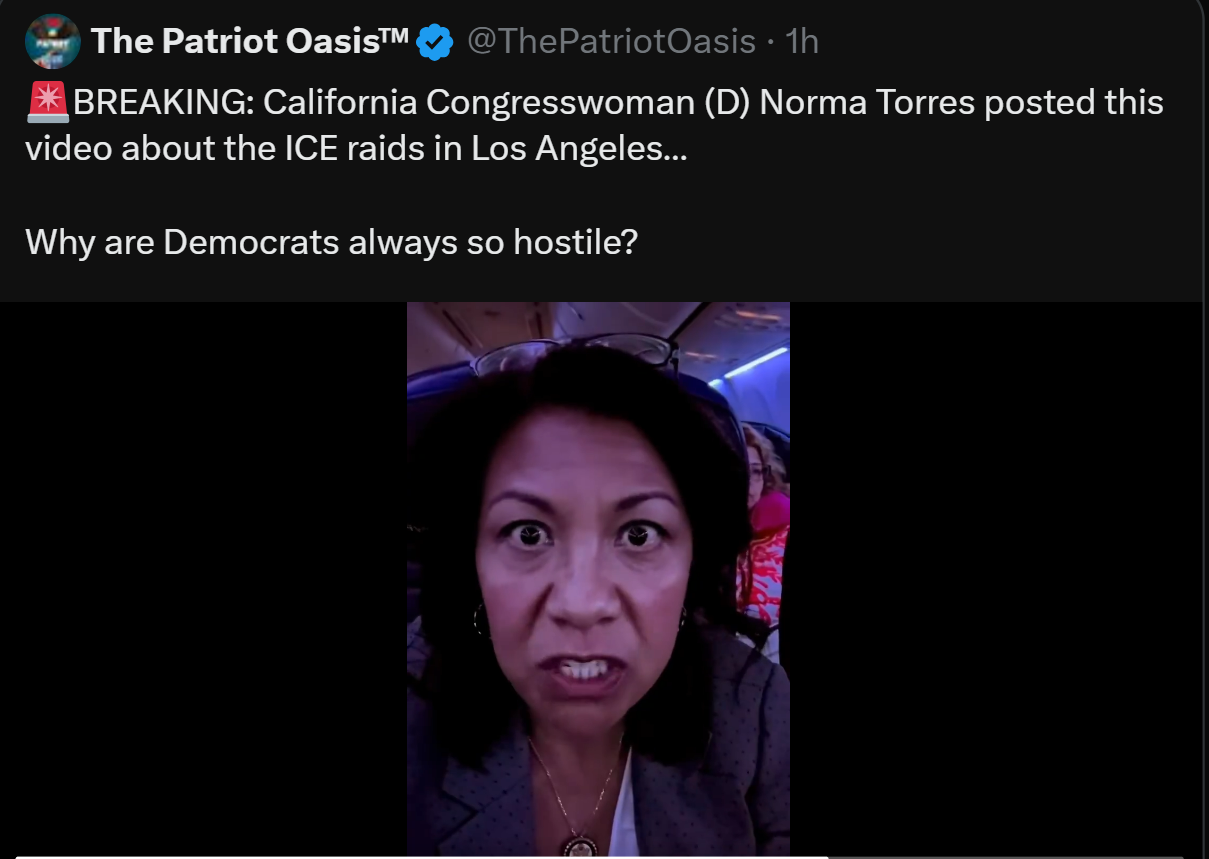Click the red siren emoji before BREAKING
Viewport: 1209px width, 859px height.
47,102
